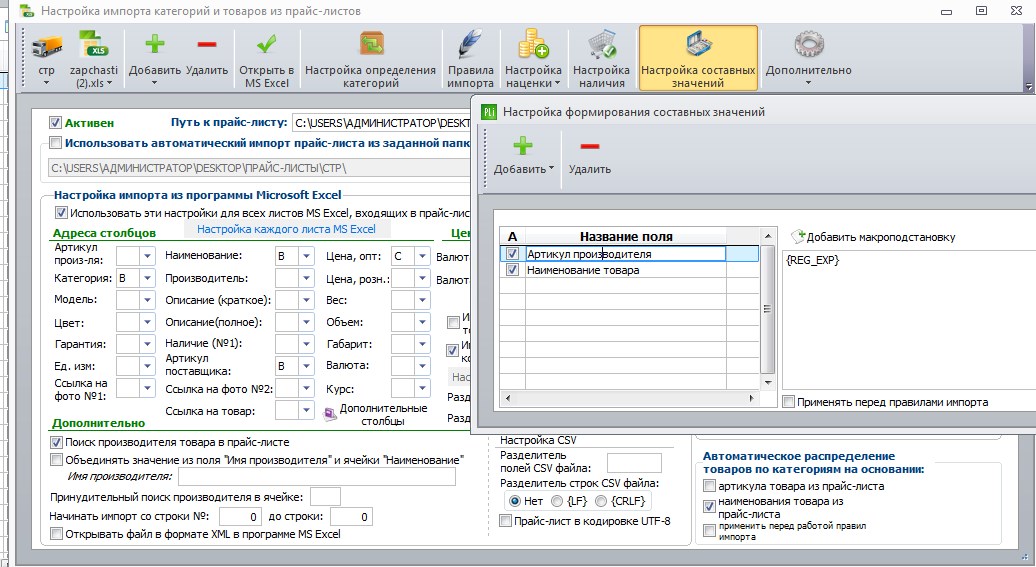Image resolution: width=1036 pixels, height=567 pixels.
Task: Click 'Разделитель полей CSV файла' field
Action: 634,463
